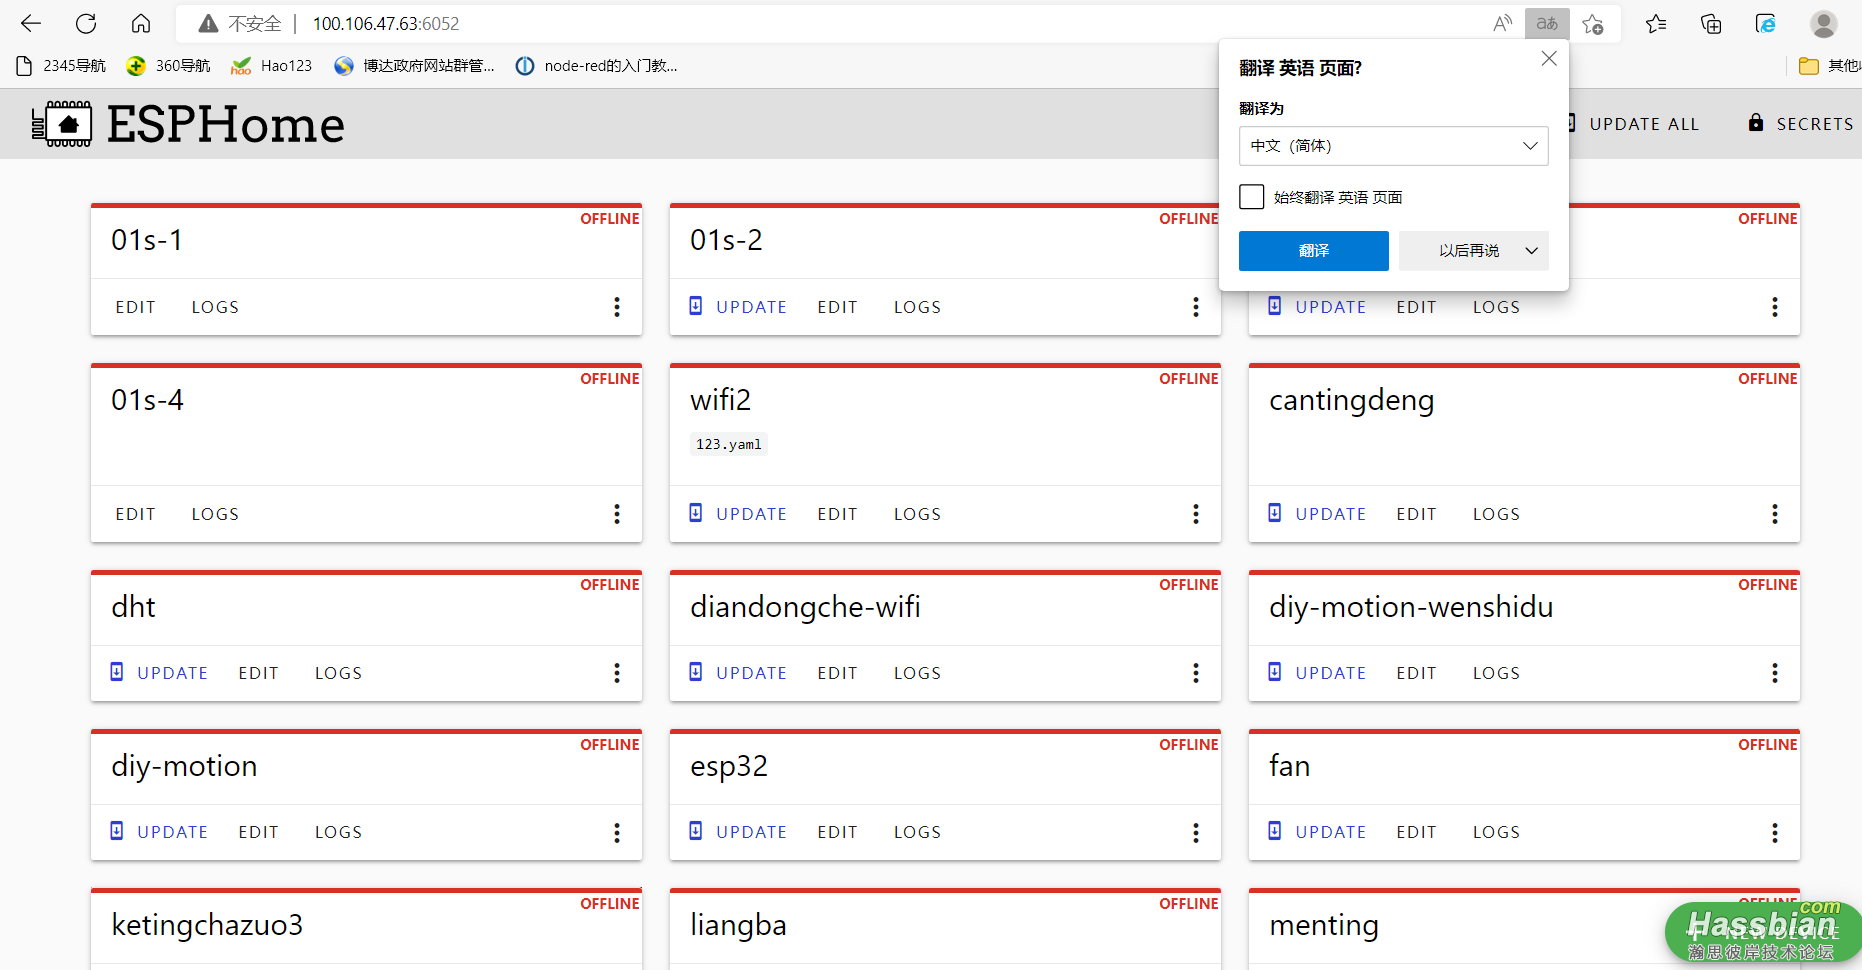Open the three-dot menu on 01s-1 card
Screen dimensions: 1862x970
point(617,307)
